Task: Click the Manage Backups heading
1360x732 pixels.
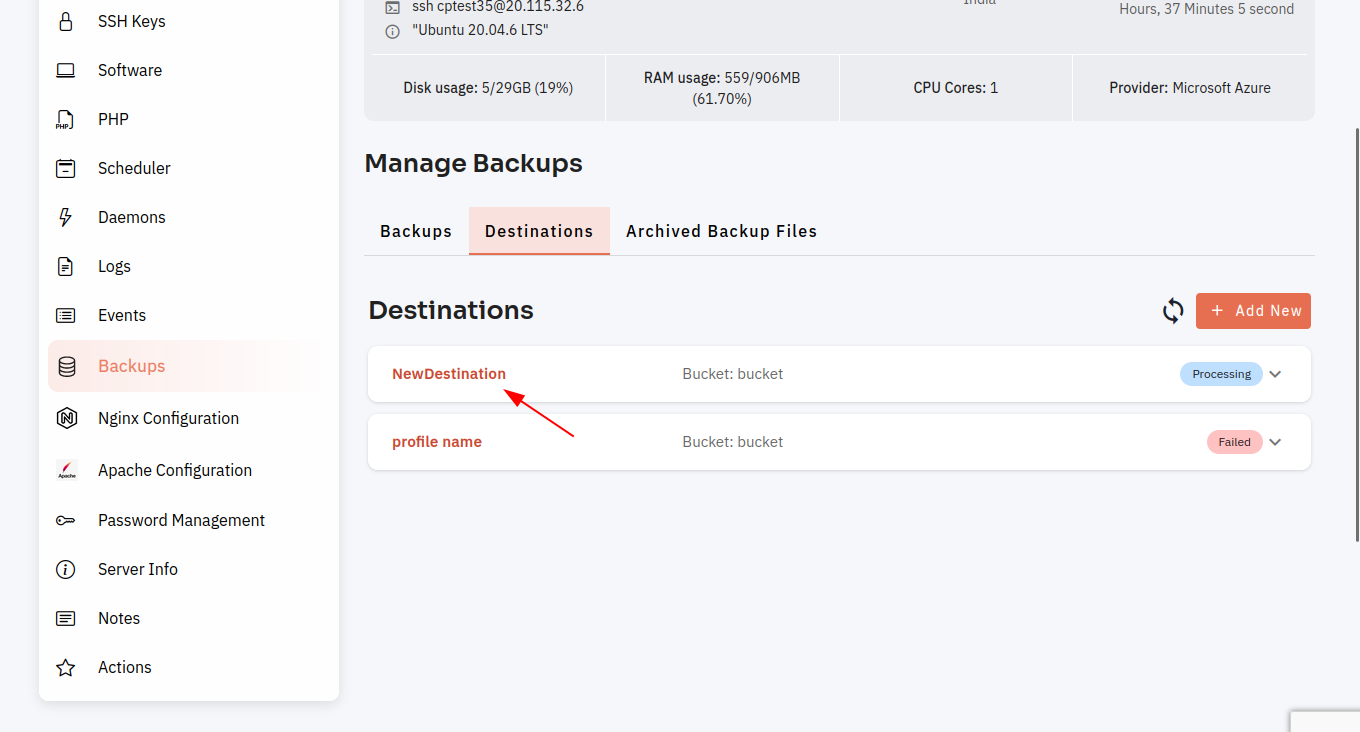Action: pos(473,163)
